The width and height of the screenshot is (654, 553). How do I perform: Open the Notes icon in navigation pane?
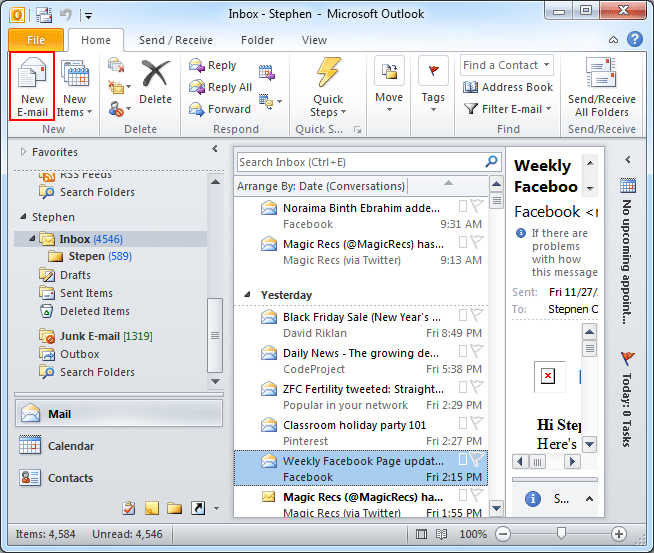point(152,508)
